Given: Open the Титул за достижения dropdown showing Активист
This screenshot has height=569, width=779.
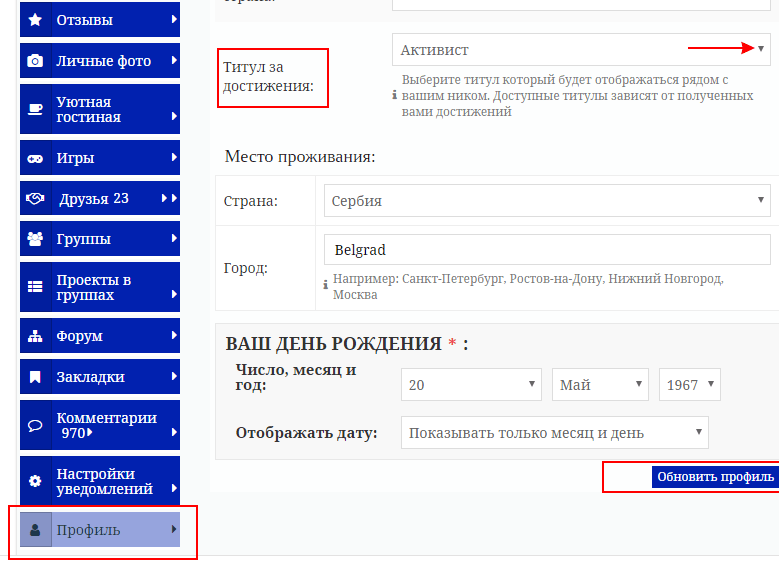Looking at the screenshot, I should click(581, 50).
